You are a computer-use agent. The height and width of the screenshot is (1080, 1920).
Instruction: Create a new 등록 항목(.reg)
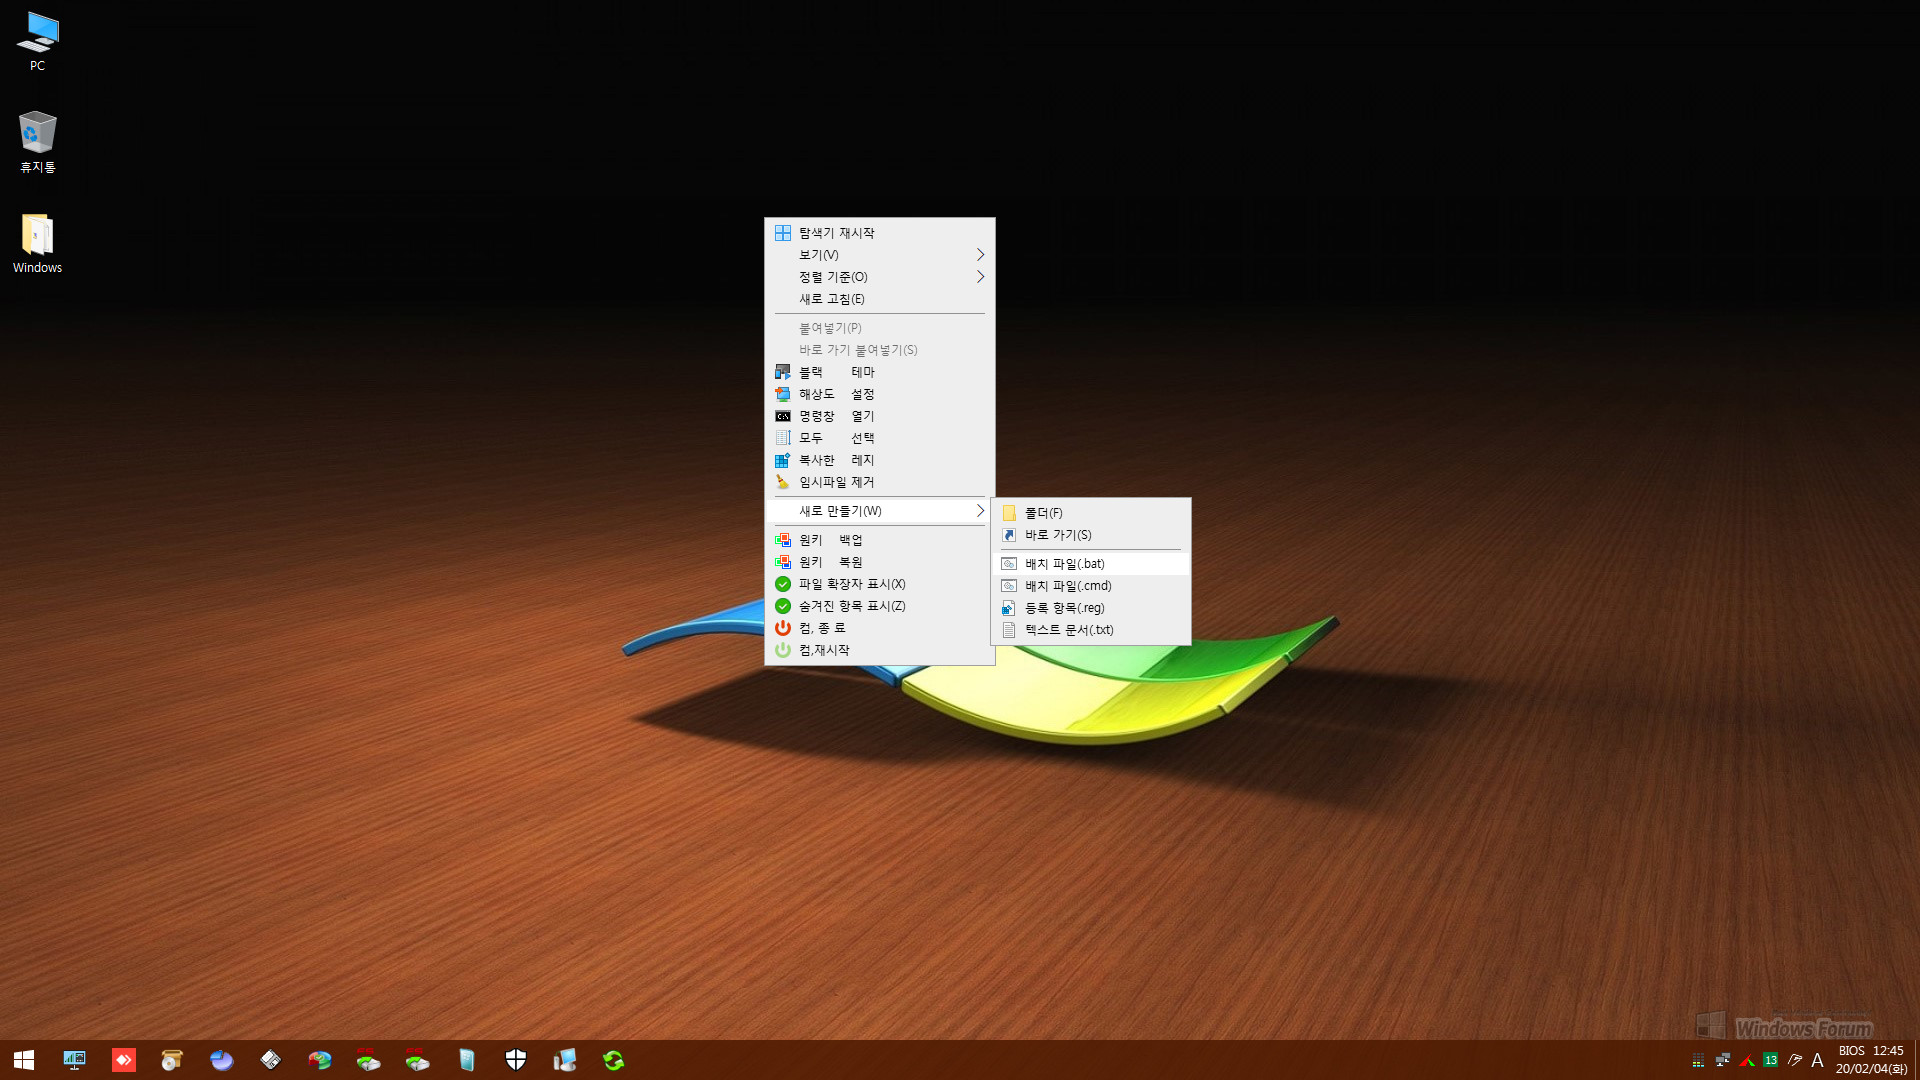[1091, 608]
